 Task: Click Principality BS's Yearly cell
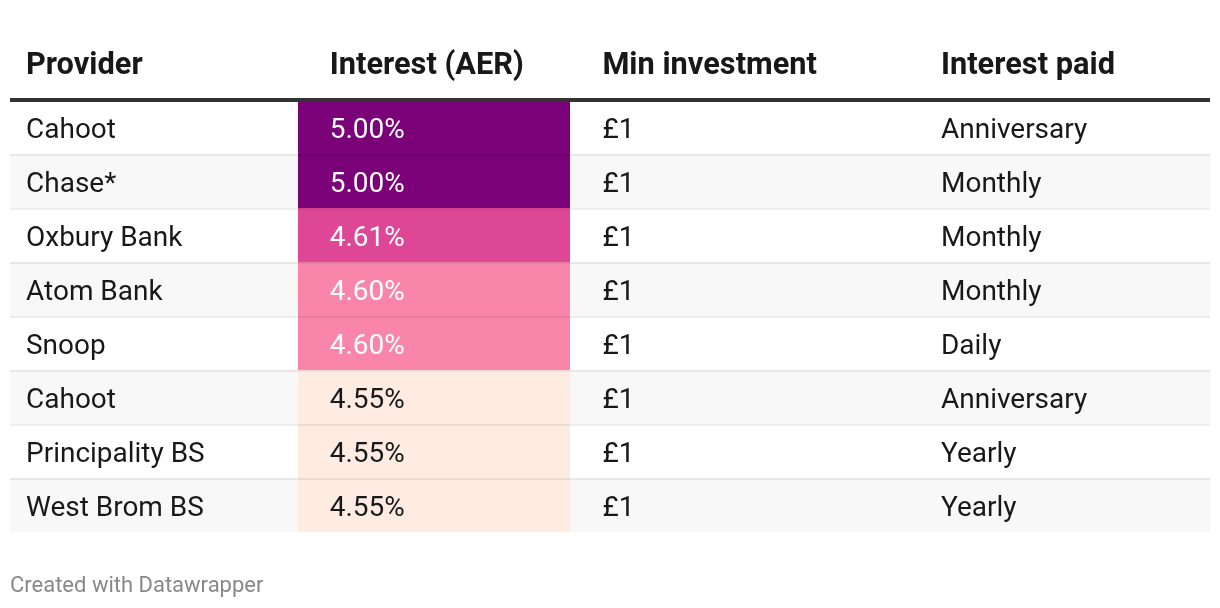[x=978, y=453]
